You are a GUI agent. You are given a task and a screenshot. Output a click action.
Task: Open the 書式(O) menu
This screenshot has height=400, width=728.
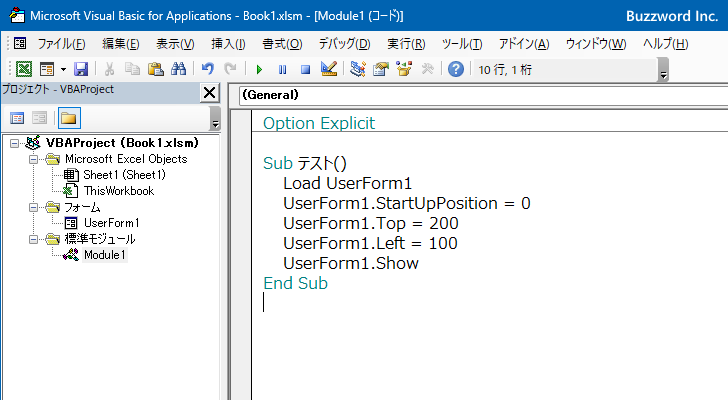tap(282, 44)
